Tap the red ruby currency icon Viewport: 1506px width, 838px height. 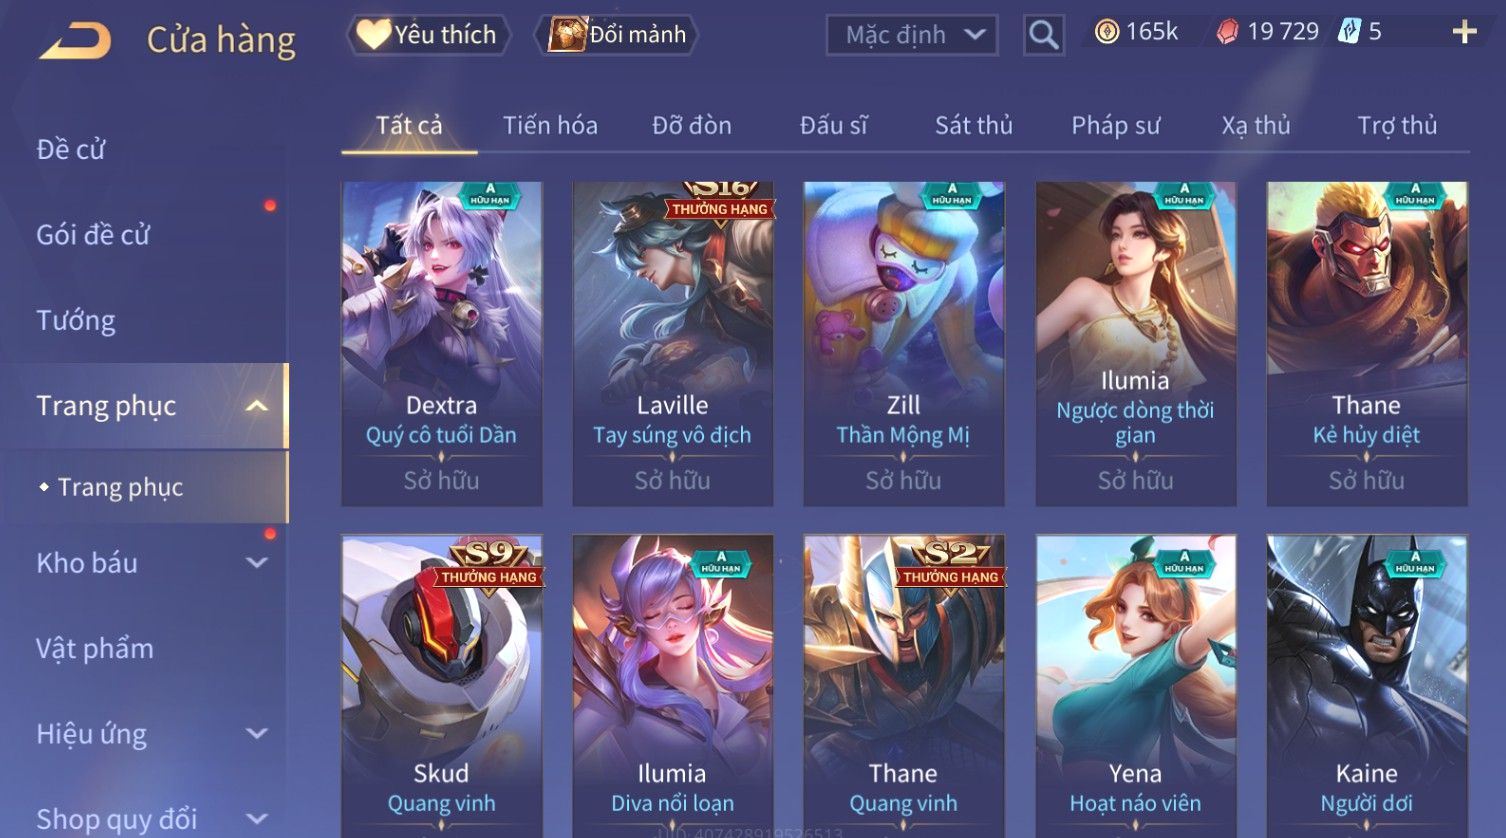tap(1227, 32)
